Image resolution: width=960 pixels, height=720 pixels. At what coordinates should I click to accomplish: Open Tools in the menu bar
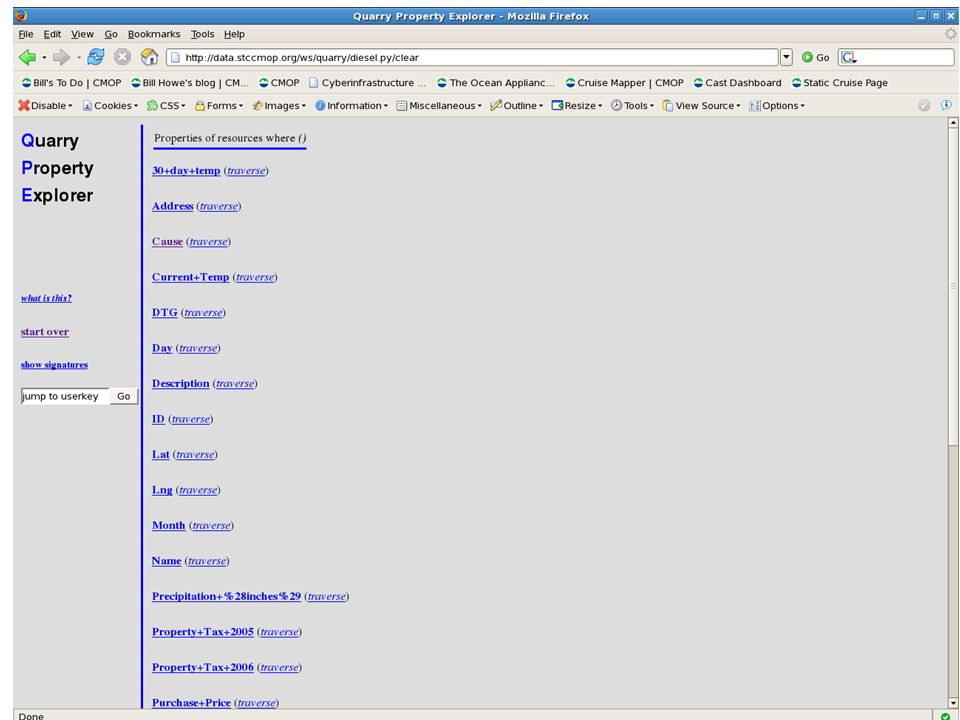202,34
